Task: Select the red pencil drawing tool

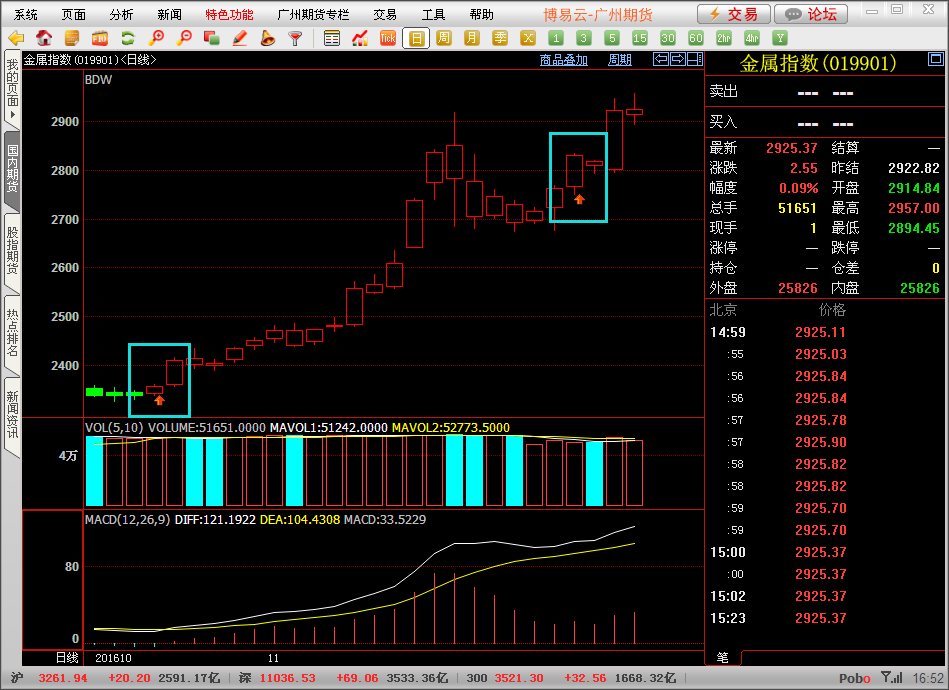Action: pos(240,39)
